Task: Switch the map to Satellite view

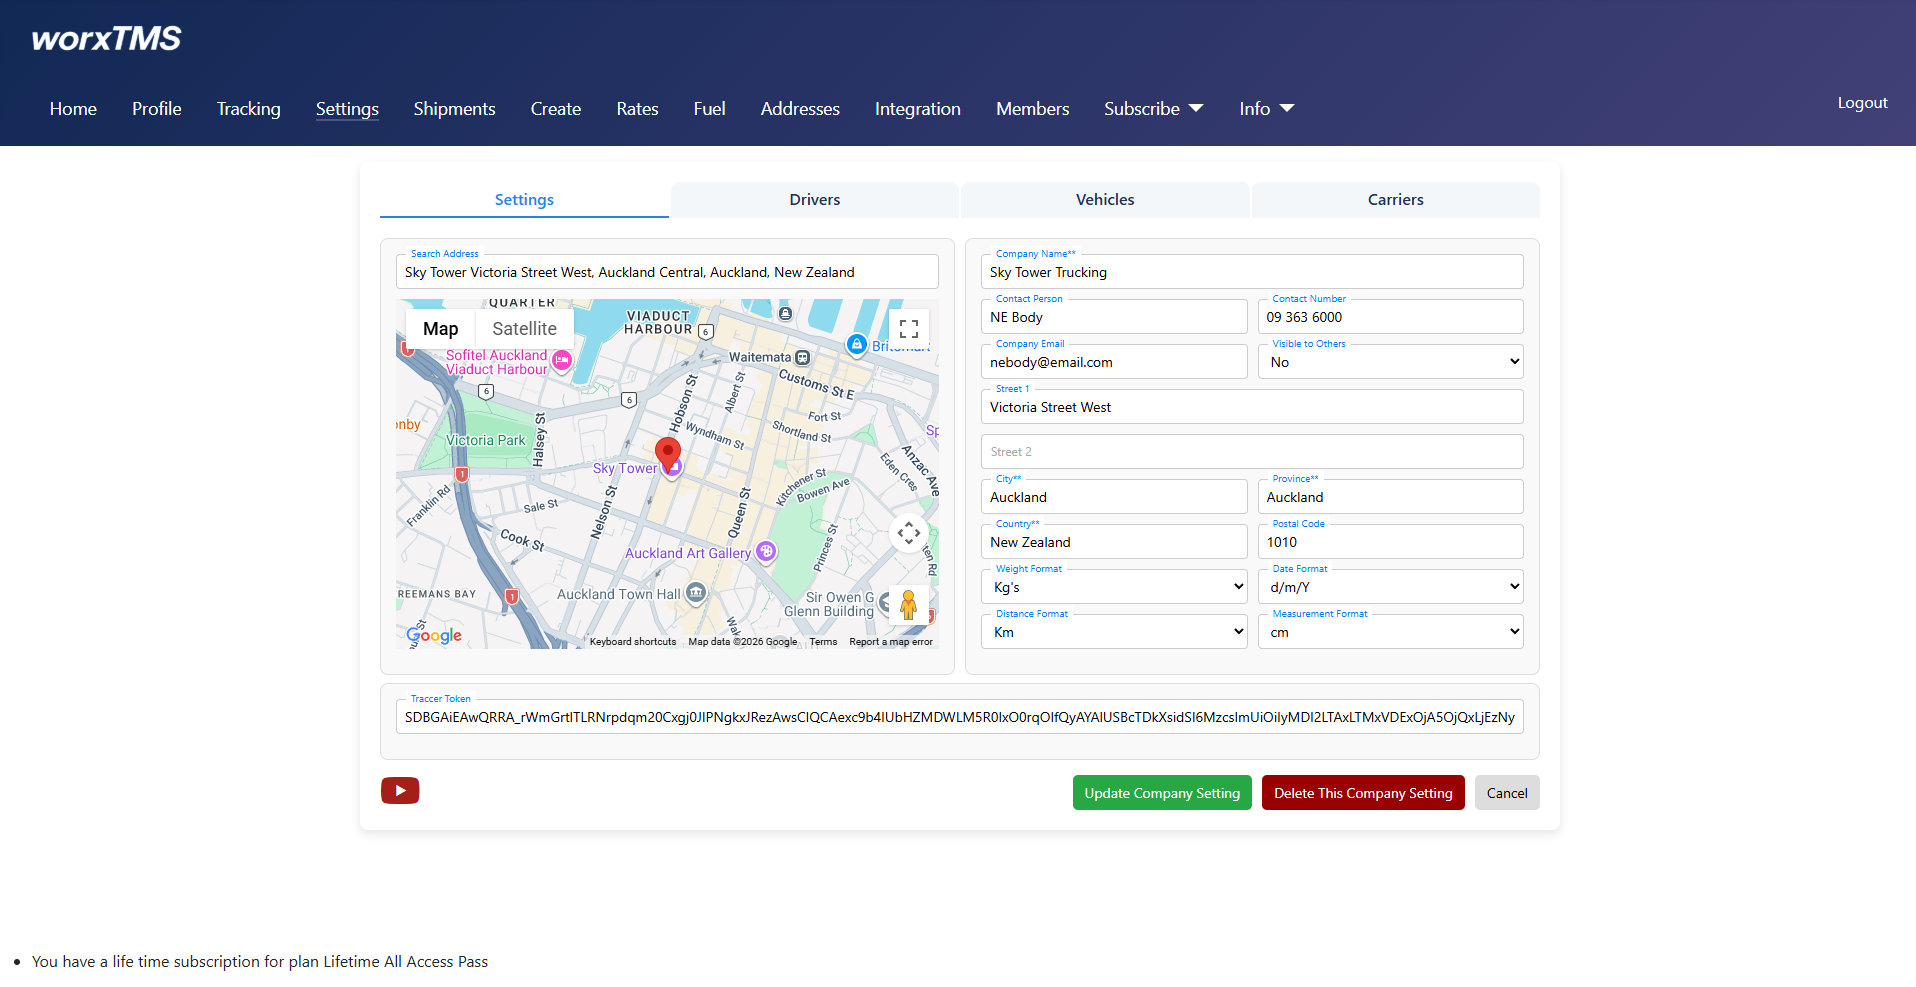Action: (524, 328)
